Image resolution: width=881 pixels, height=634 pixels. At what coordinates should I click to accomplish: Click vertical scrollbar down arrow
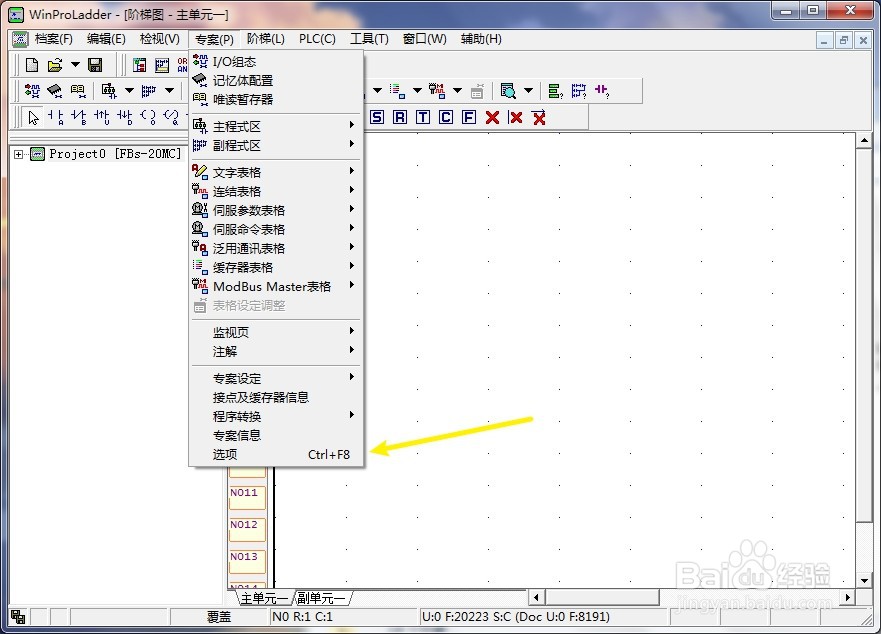pyautogui.click(x=864, y=580)
